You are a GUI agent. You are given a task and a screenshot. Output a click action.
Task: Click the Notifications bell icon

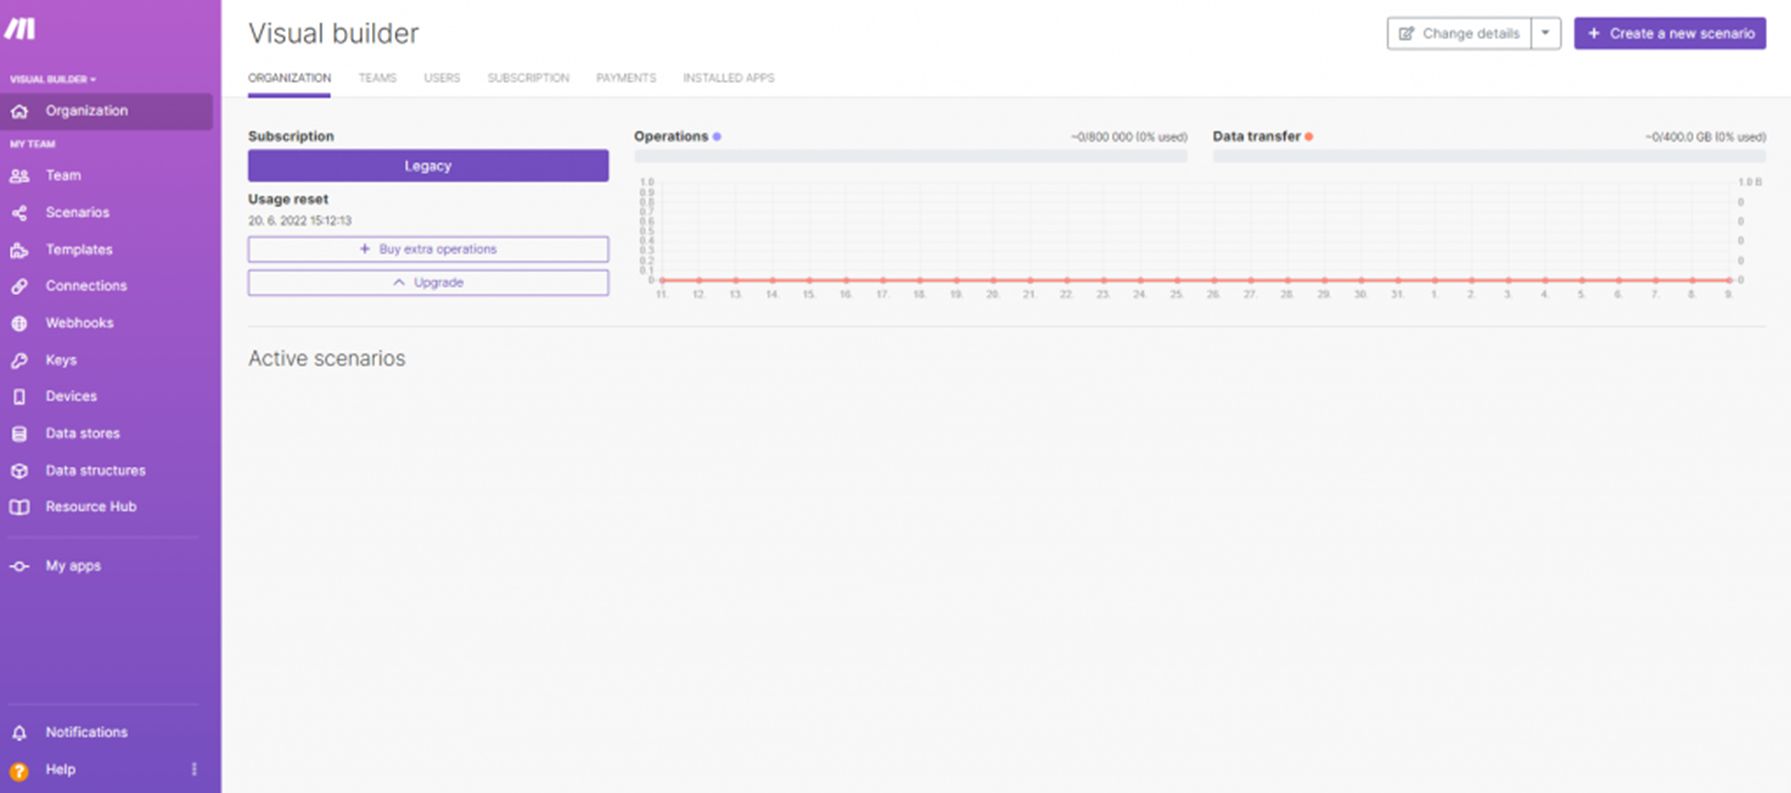point(19,733)
